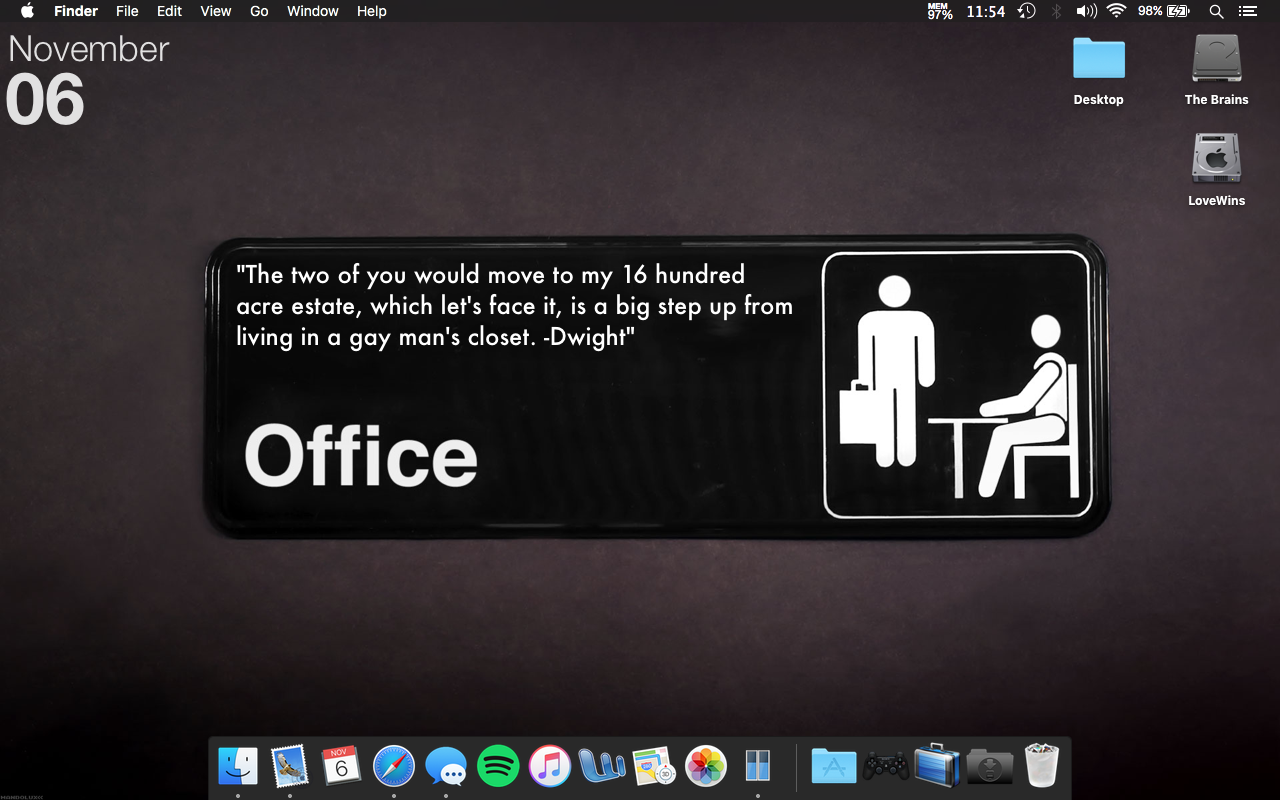
Task: Open iTunes from the dock
Action: point(550,767)
